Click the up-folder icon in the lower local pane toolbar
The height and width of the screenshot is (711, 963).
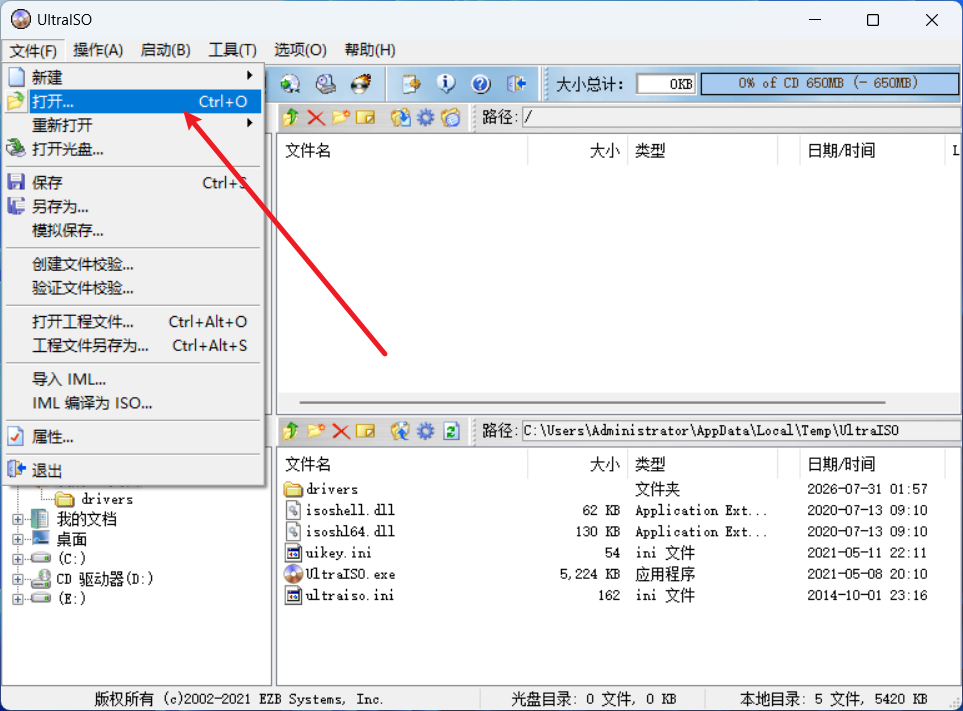pyautogui.click(x=291, y=431)
